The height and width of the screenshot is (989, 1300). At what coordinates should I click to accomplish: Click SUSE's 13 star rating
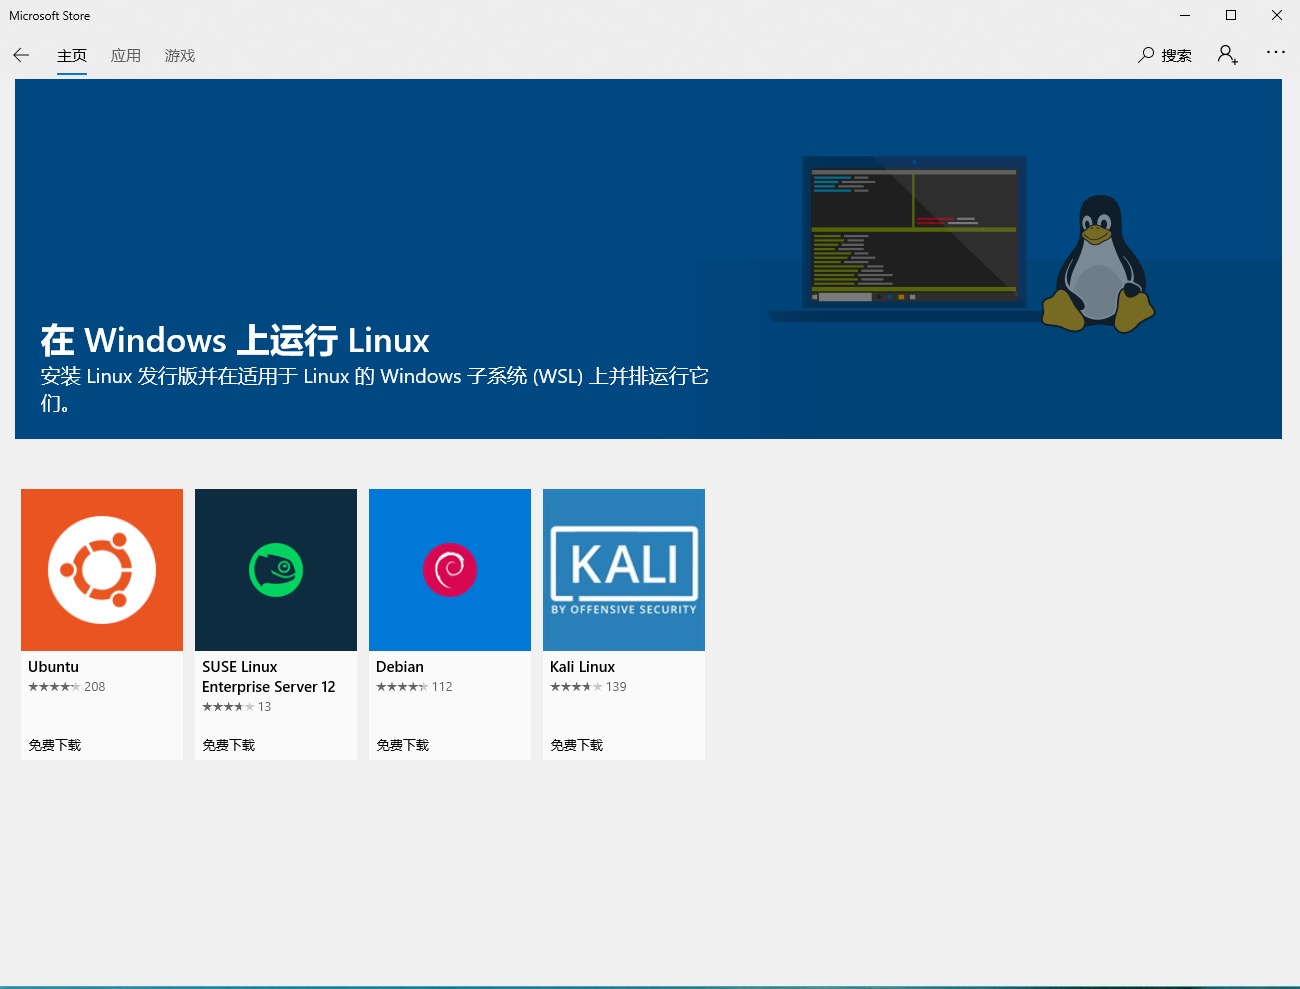(x=237, y=707)
